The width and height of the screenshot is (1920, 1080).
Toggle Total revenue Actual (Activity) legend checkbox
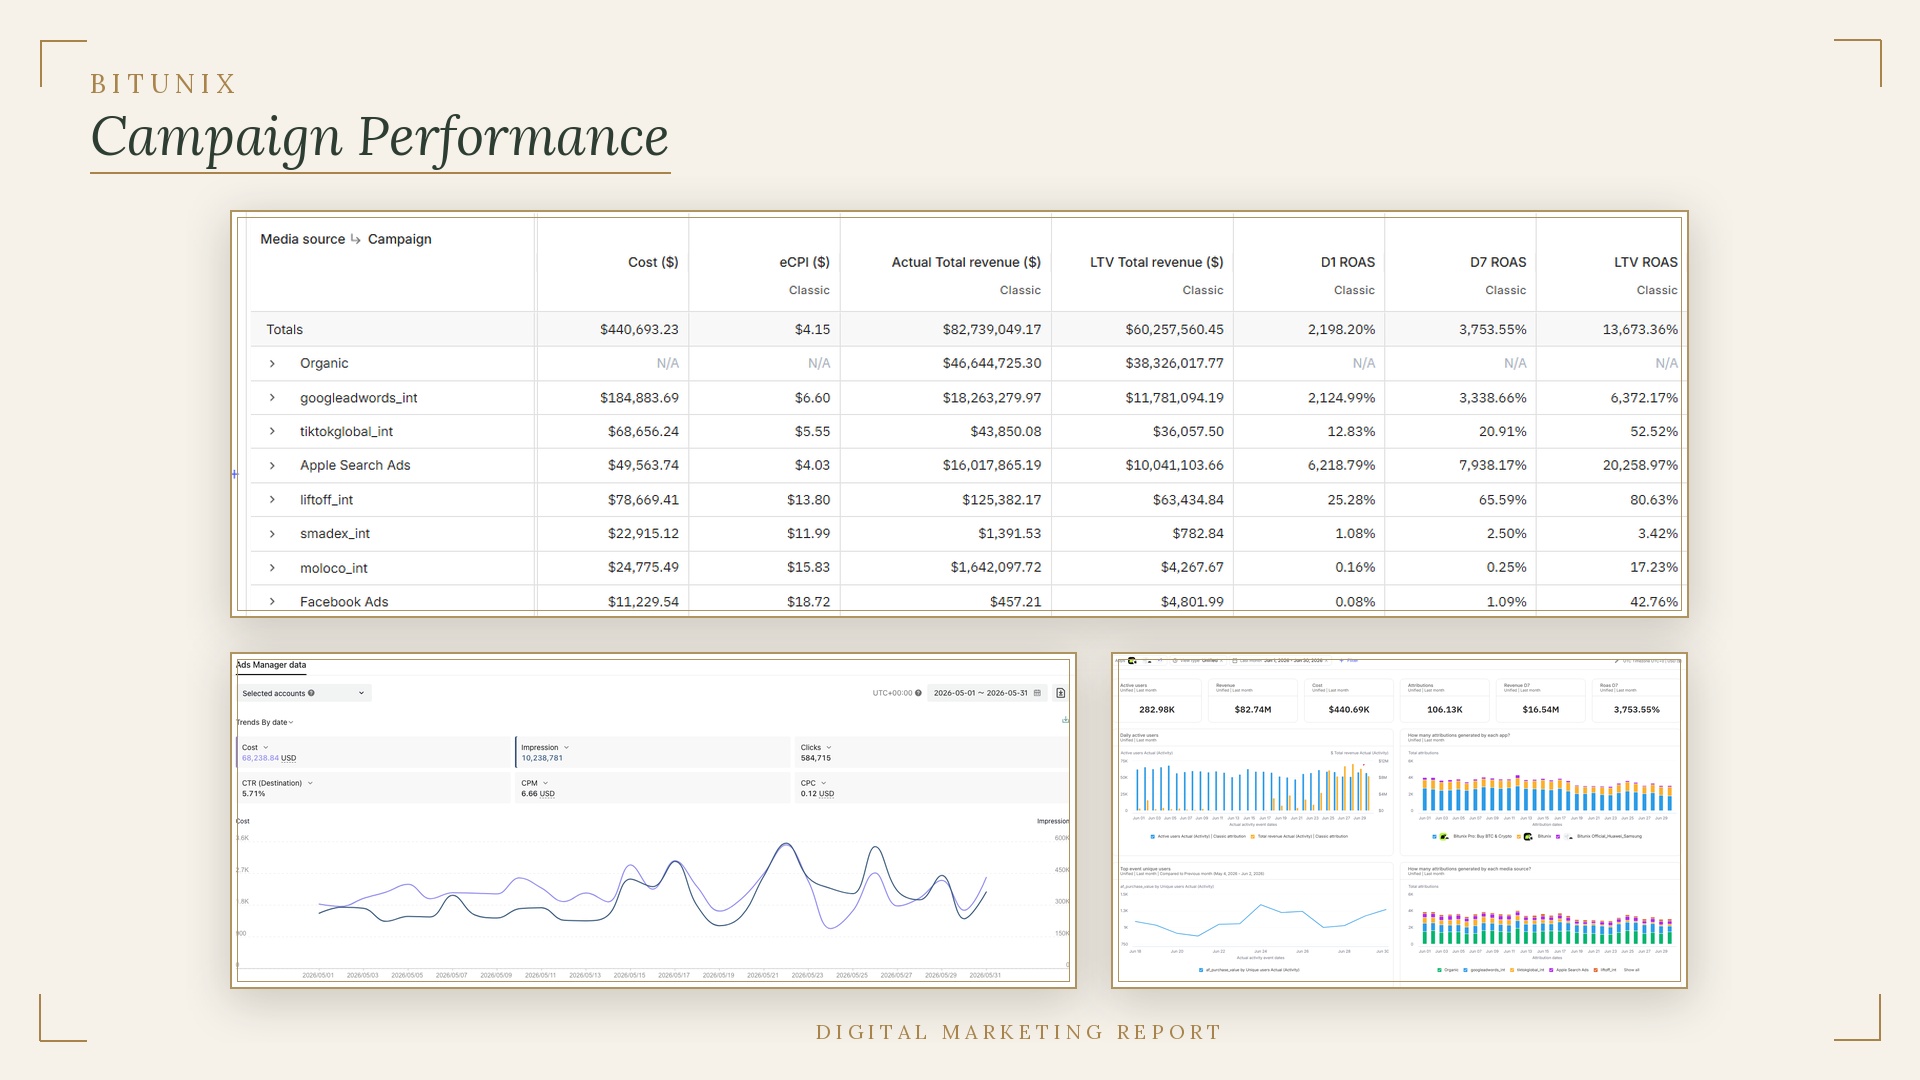pos(1253,836)
